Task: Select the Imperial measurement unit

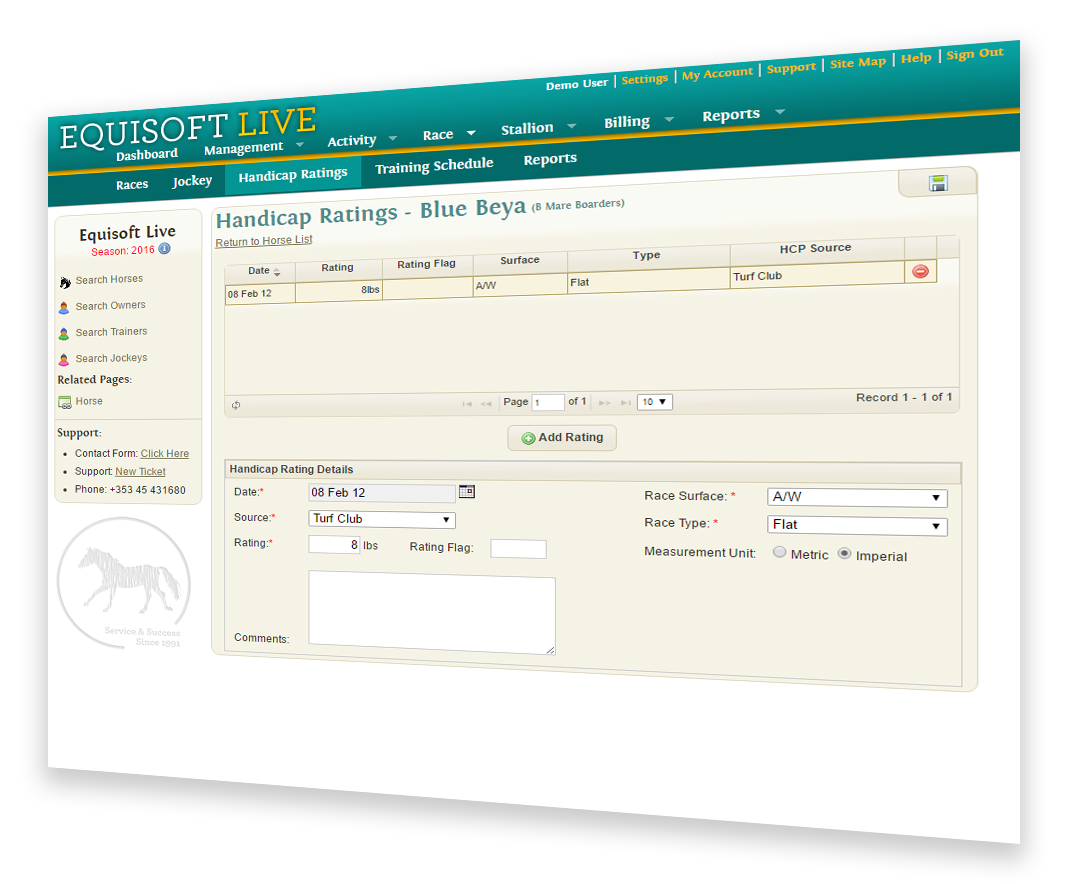Action: [x=843, y=555]
